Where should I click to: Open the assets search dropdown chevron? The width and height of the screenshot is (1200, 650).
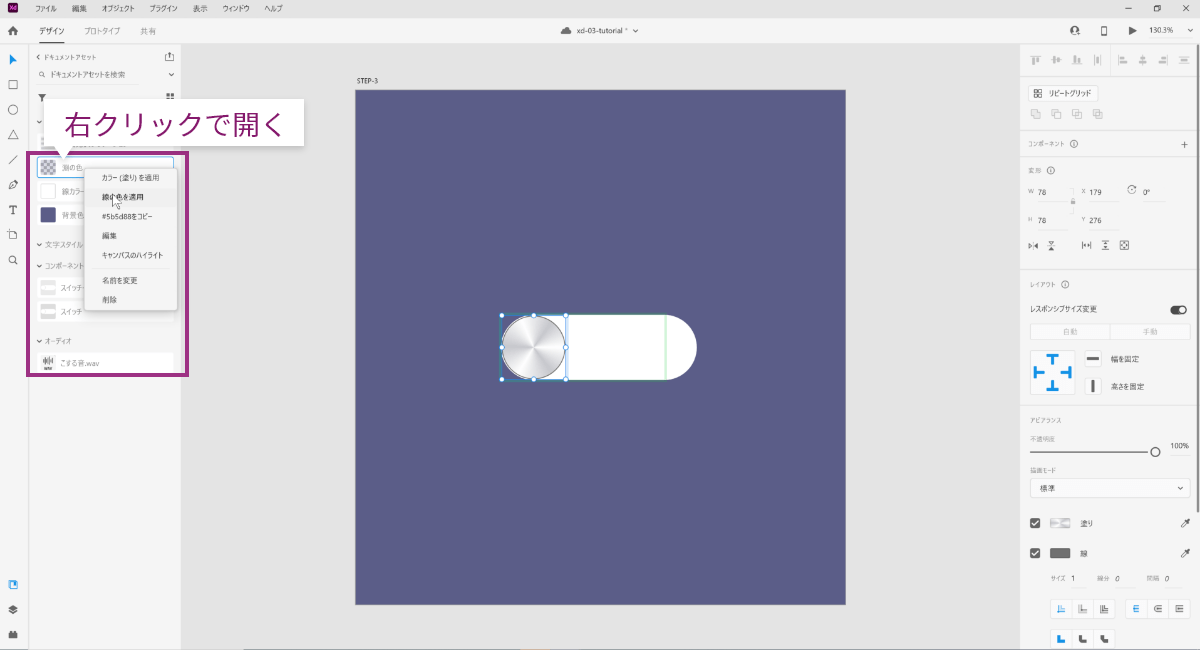171,74
